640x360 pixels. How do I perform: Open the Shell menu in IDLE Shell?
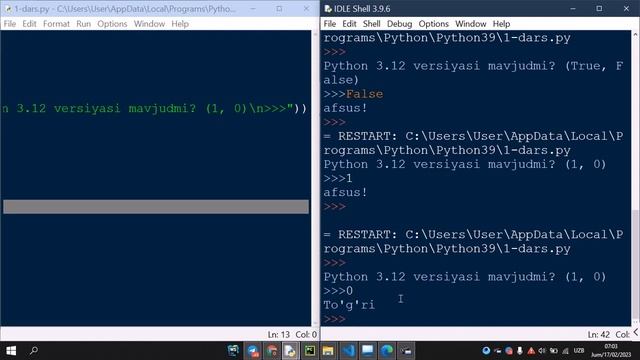[371, 24]
